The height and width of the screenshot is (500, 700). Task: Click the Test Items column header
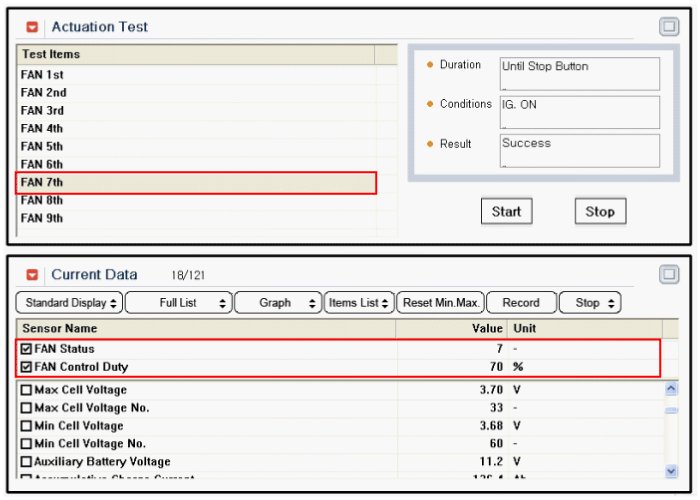[x=196, y=54]
